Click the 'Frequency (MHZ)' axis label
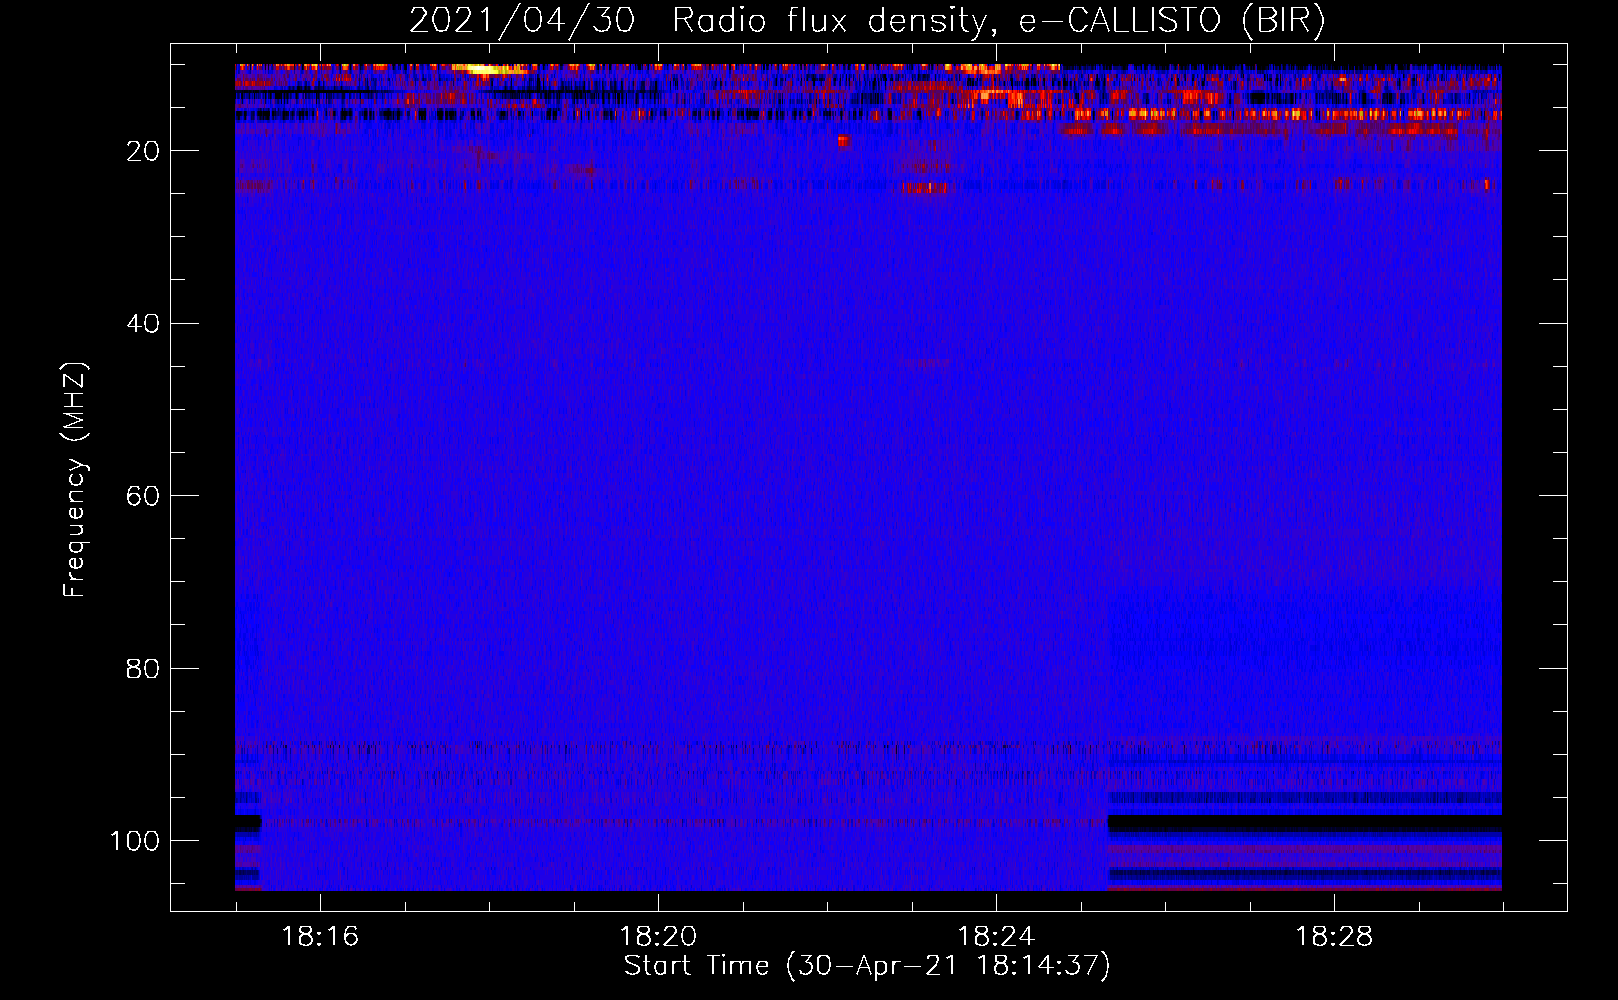The image size is (1618, 1000). click(75, 479)
